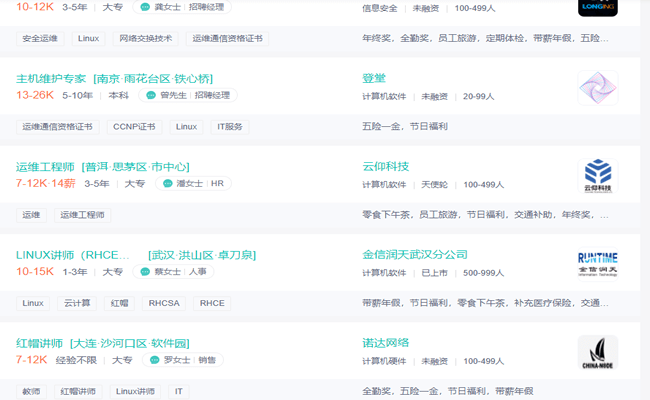
Task: Click 已上市 funding stage label
Action: (434, 273)
